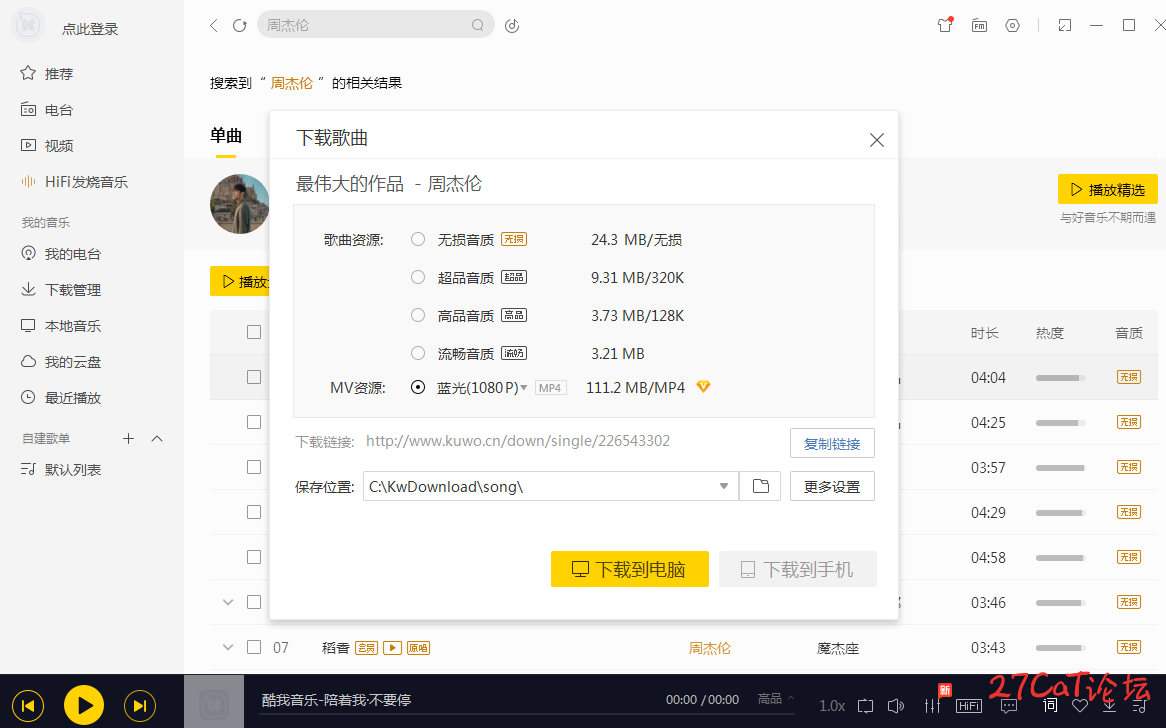Open the 蓝光(1080P) resolution dropdown

[x=524, y=387]
